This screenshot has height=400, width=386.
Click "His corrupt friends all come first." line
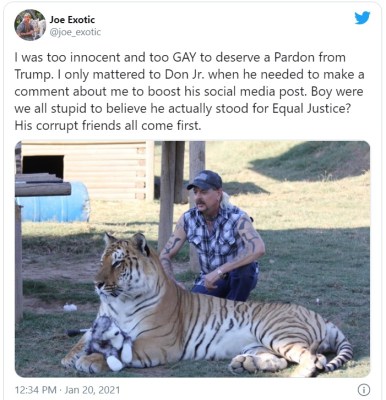(108, 126)
